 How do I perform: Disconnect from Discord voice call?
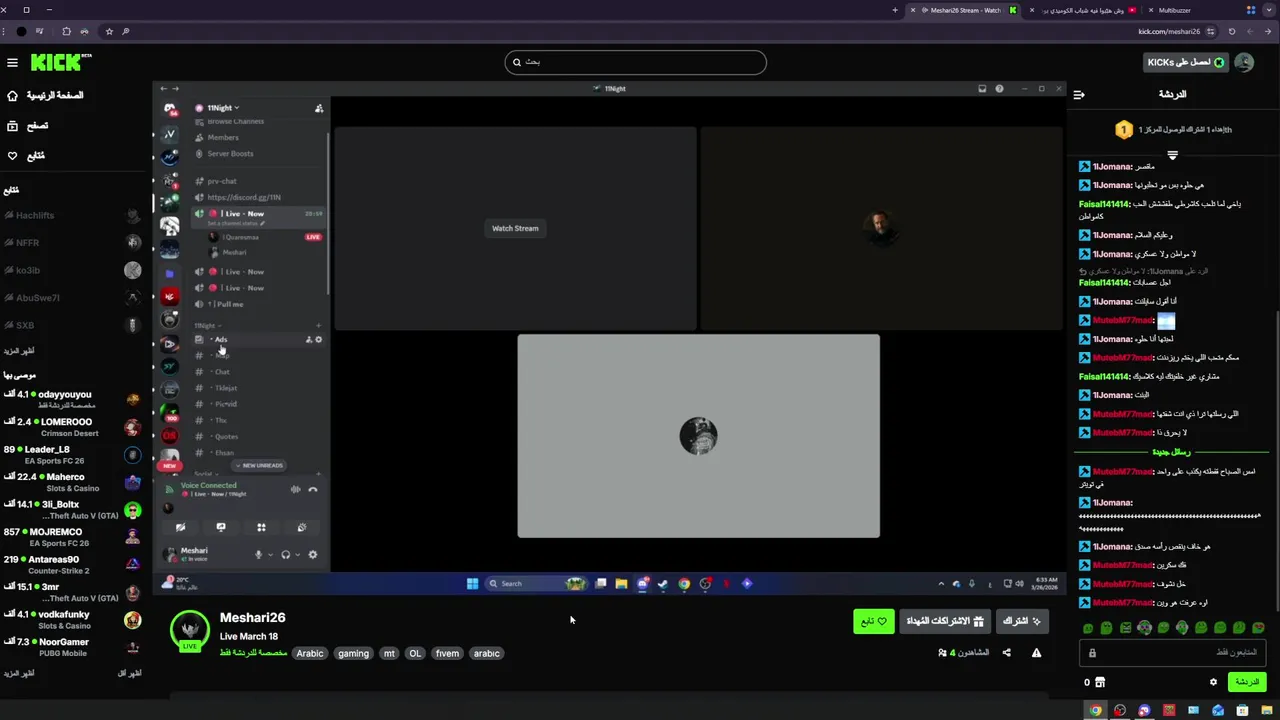(313, 490)
